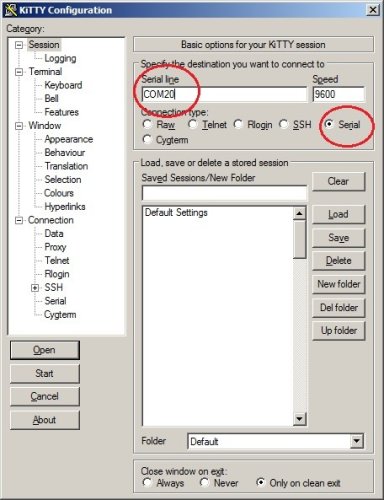This screenshot has height=500, width=384.
Task: Click the Open button
Action: pyautogui.click(x=45, y=350)
